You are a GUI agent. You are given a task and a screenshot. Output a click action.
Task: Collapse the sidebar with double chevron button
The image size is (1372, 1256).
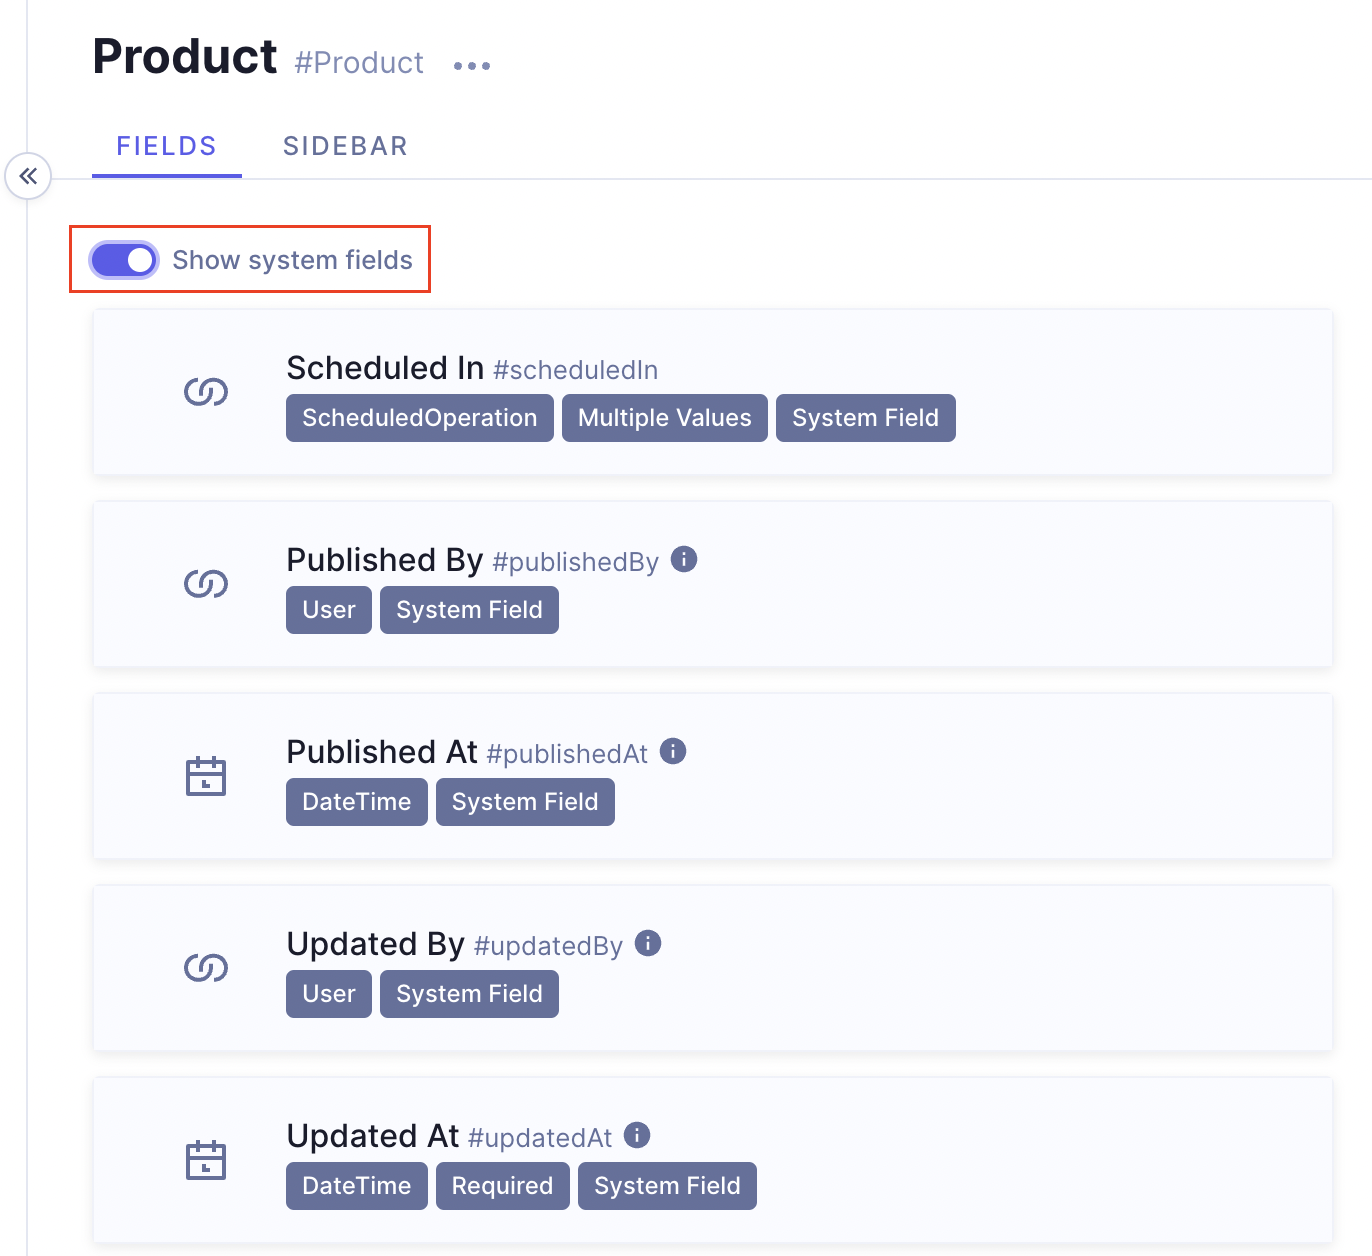pyautogui.click(x=28, y=177)
